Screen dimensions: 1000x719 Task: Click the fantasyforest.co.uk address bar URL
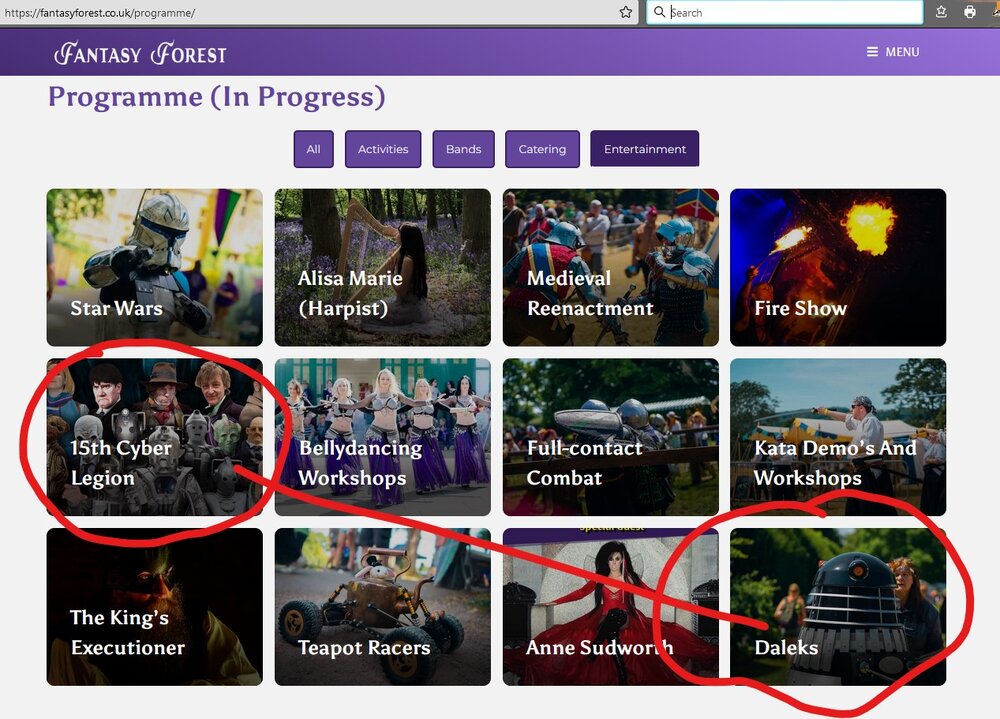pyautogui.click(x=99, y=13)
